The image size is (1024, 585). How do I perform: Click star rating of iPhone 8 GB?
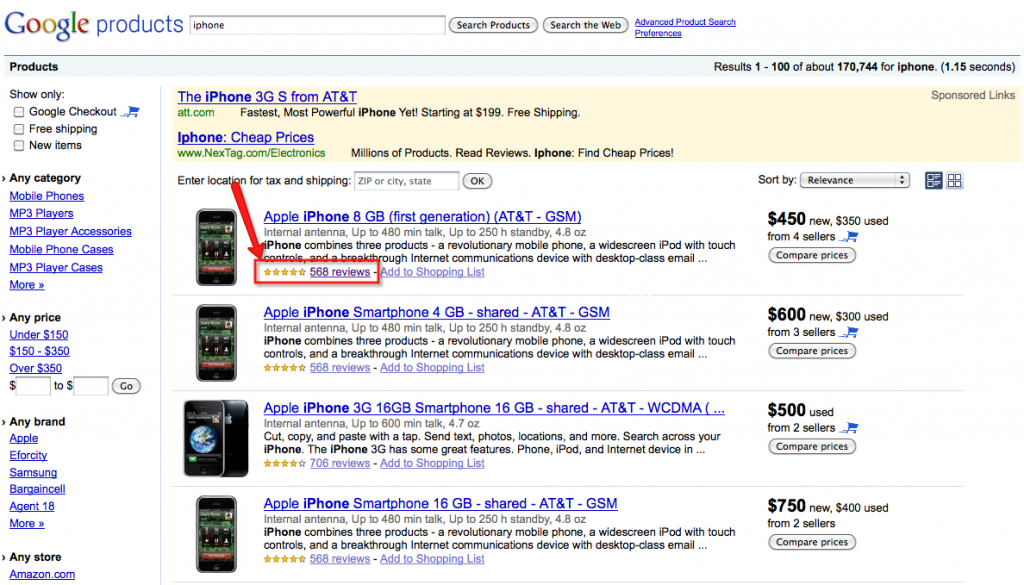pyautogui.click(x=285, y=272)
